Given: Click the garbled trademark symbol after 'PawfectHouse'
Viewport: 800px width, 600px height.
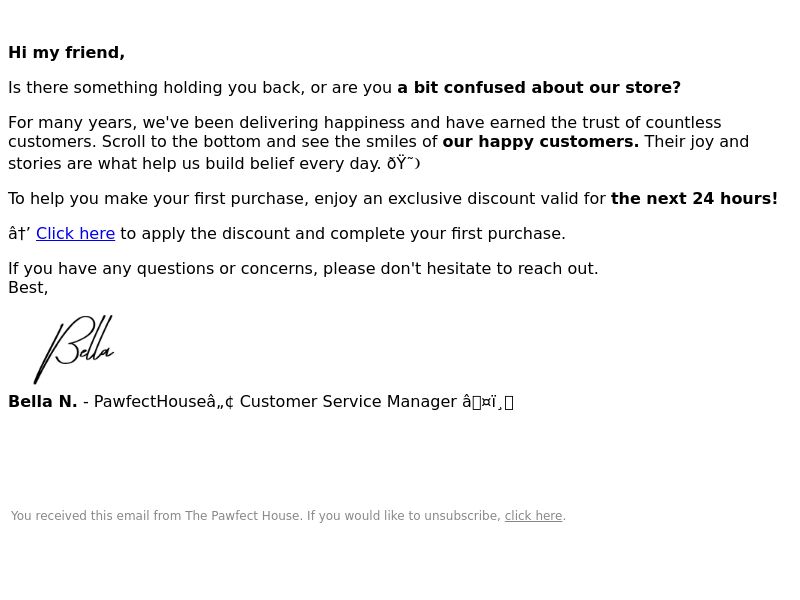Looking at the screenshot, I should point(220,402).
